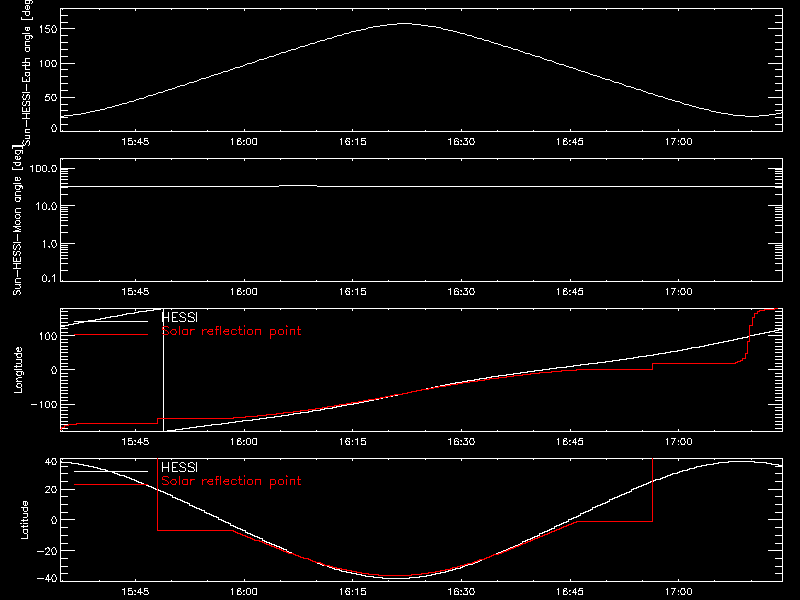Click the 40 tick on Latitude axis
The height and width of the screenshot is (600, 800).
[51, 462]
